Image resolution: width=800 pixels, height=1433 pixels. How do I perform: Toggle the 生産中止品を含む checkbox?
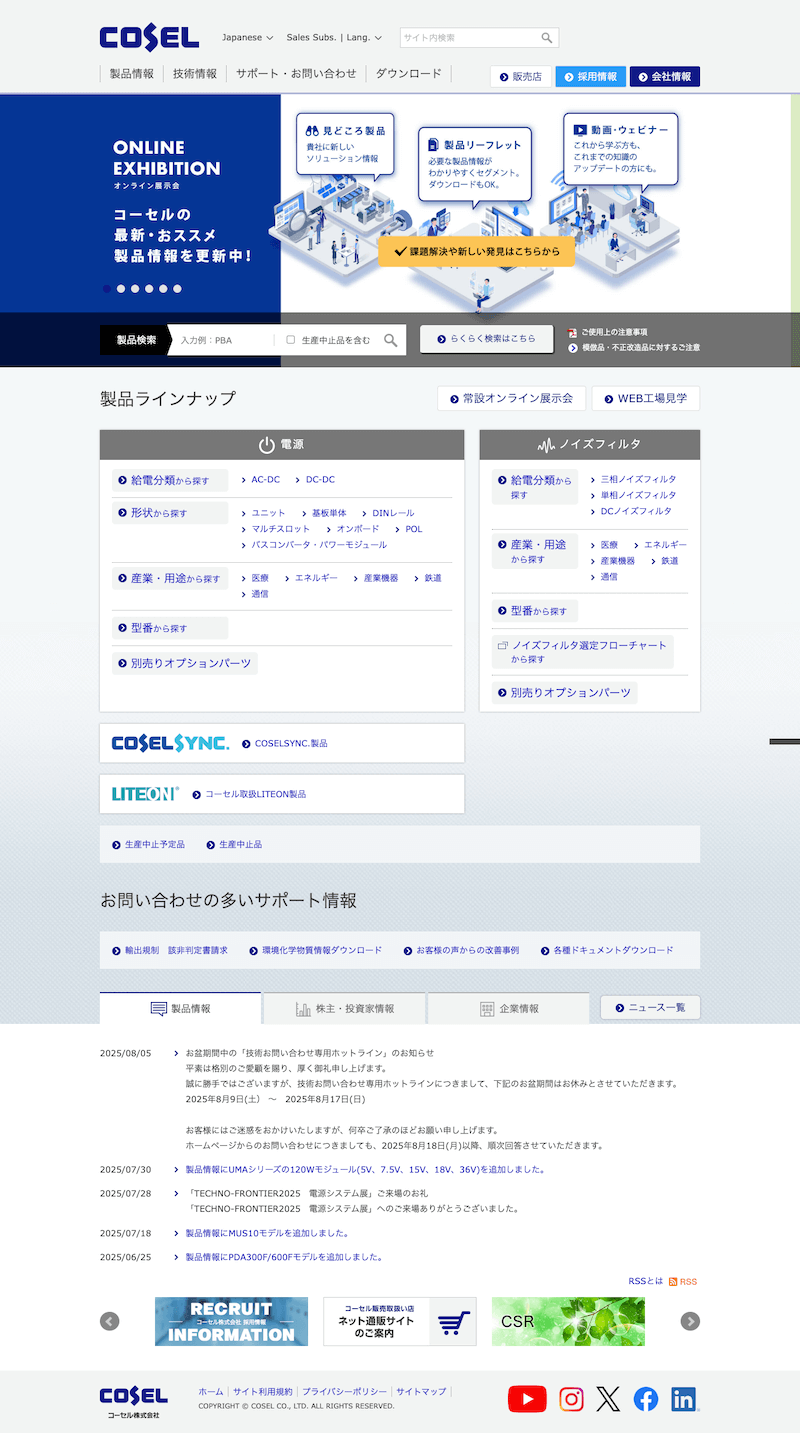point(291,340)
